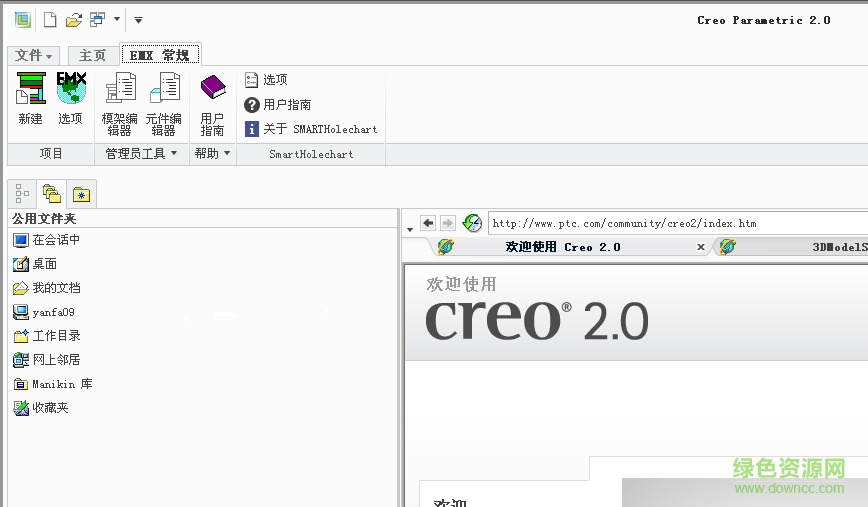Launch the 模架编辑器 tool

coord(120,104)
